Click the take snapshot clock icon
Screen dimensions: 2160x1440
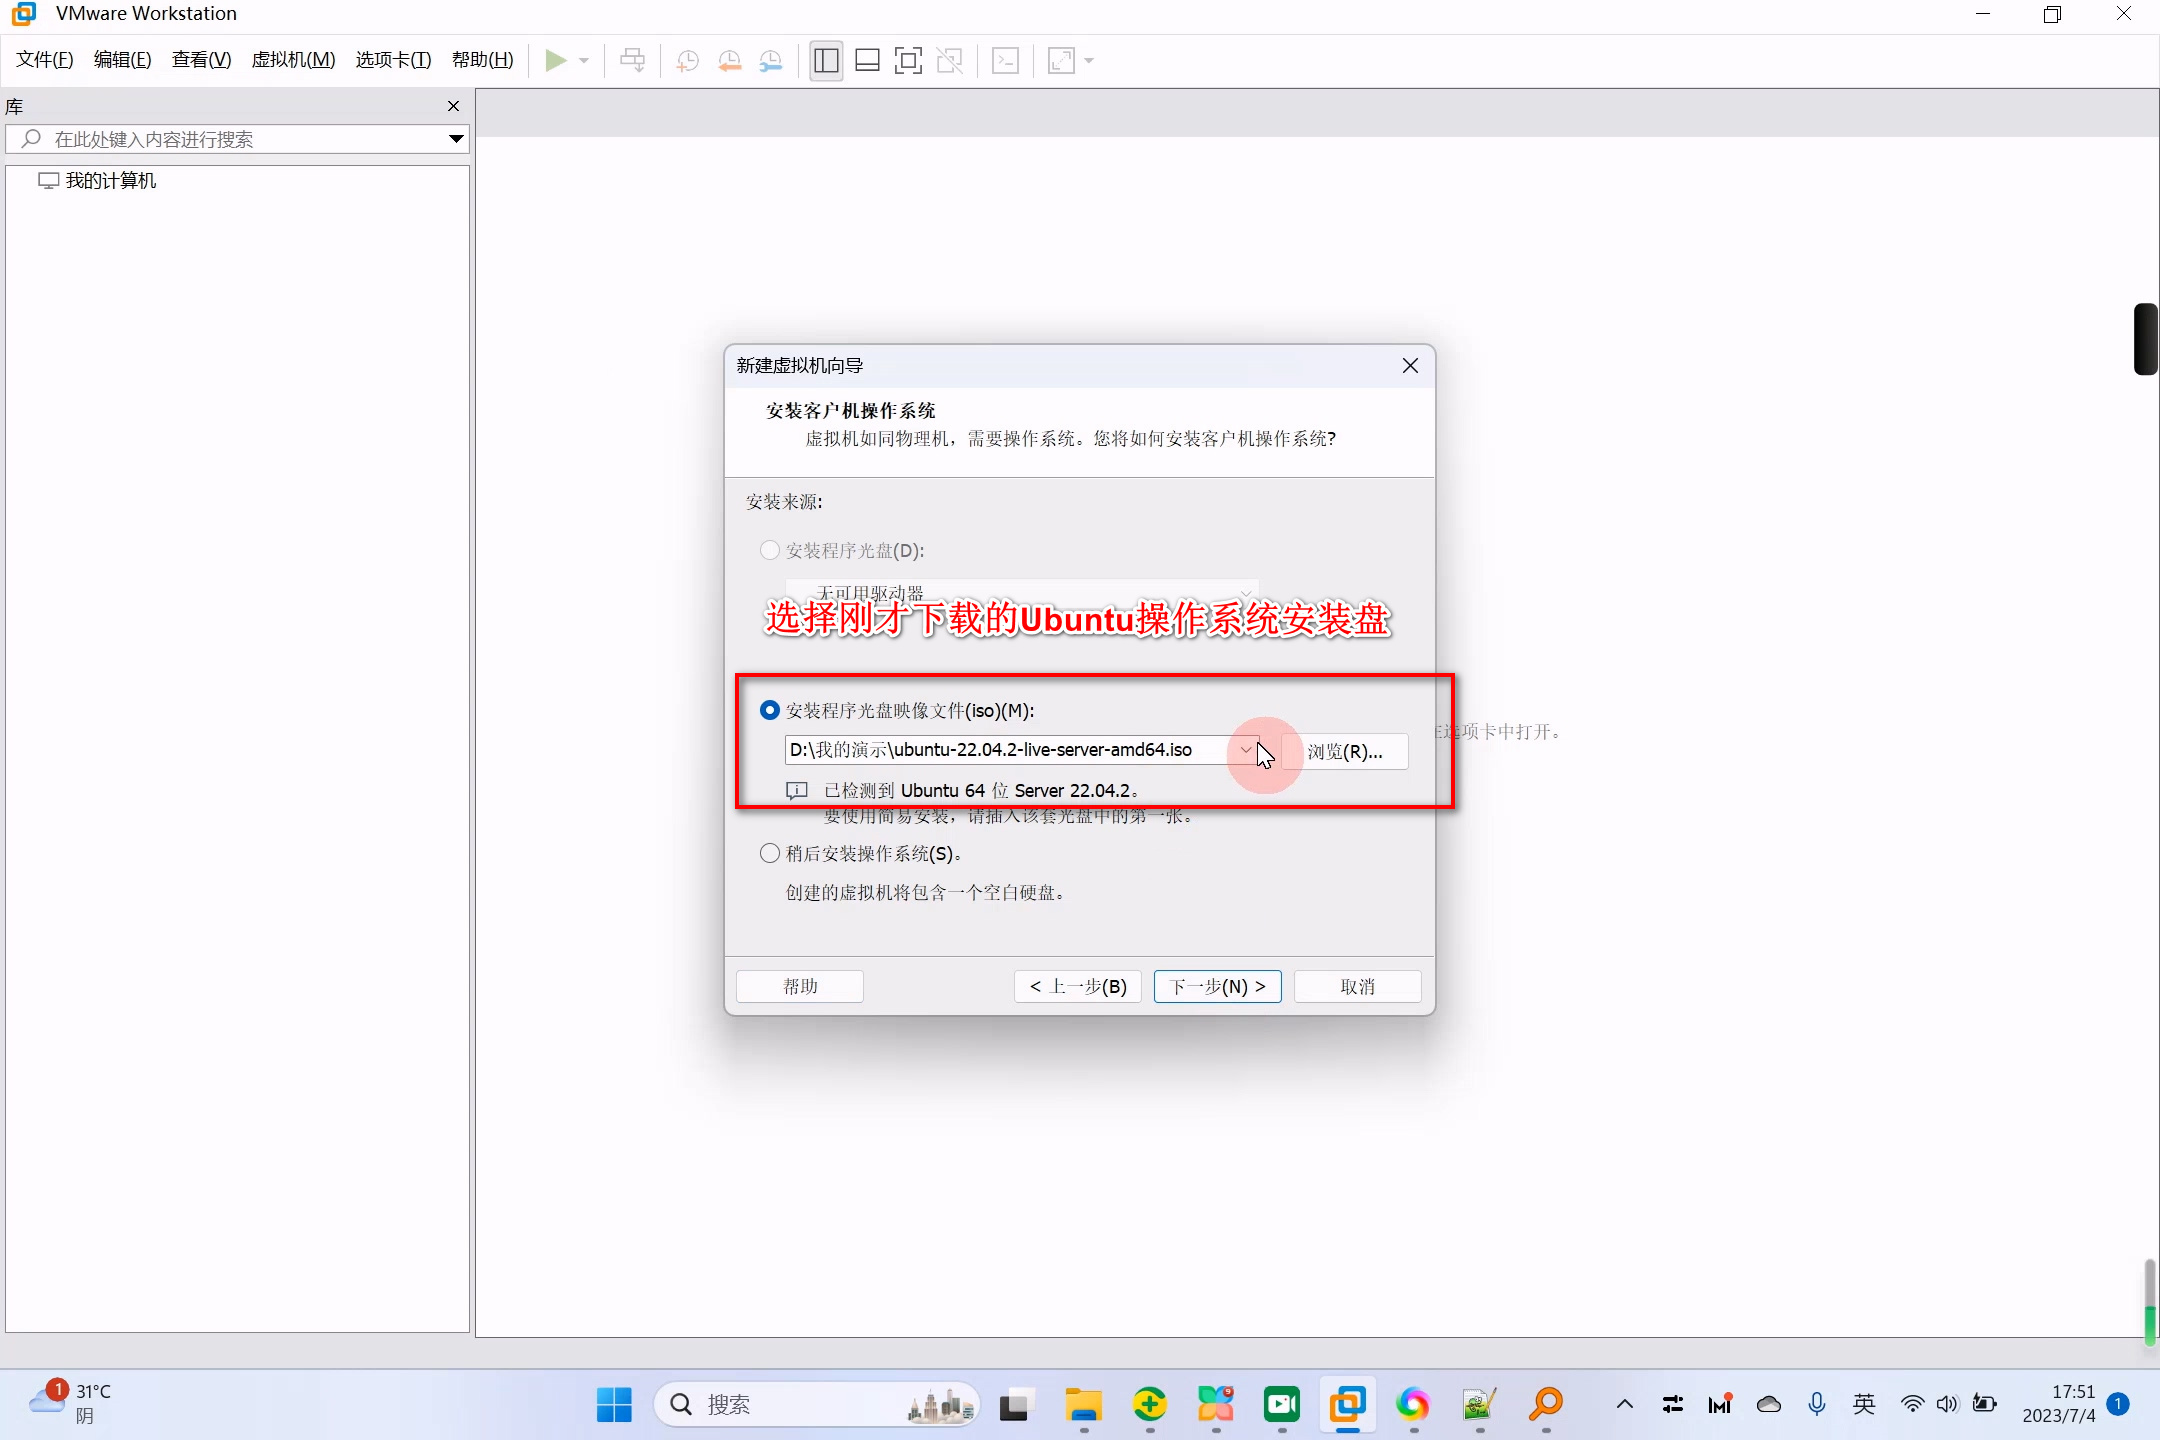[x=687, y=61]
